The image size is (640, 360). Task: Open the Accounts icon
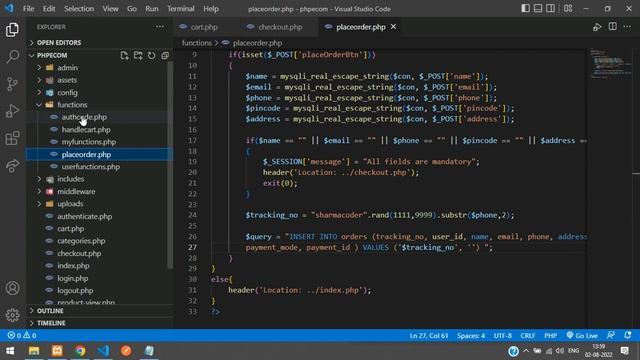pos(12,288)
